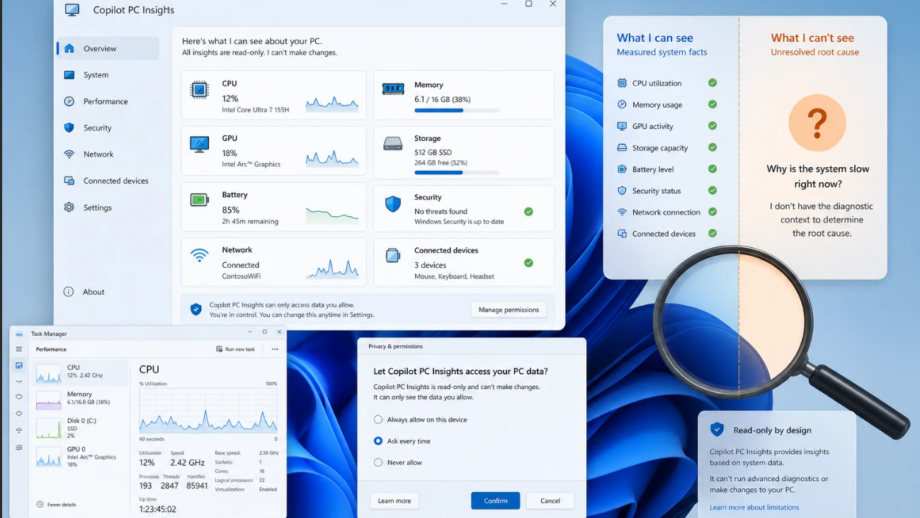Viewport: 920px width, 518px height.
Task: Click the GPU monitor icon
Action: (x=199, y=144)
